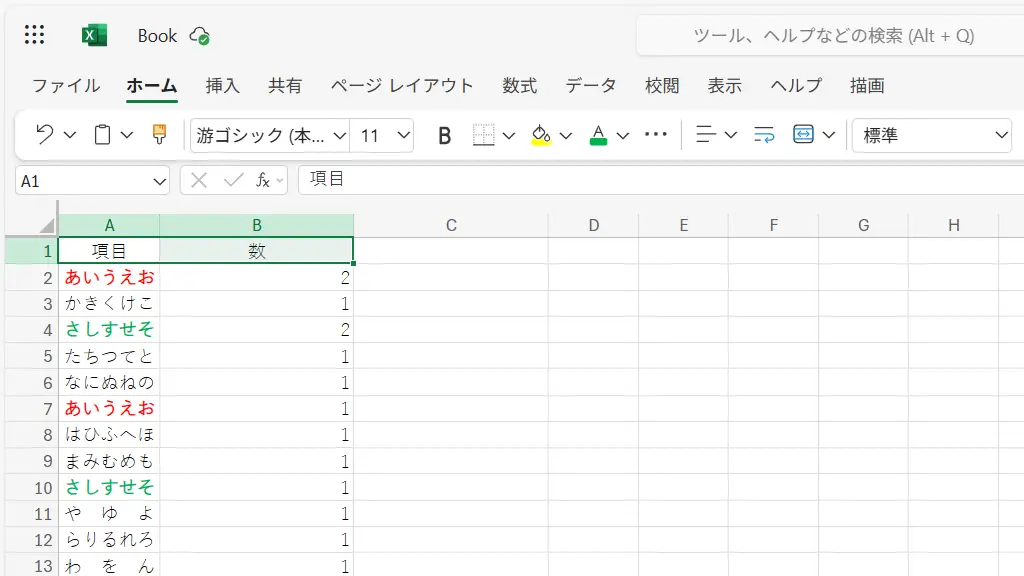Select column G header
Screen dimensions: 1024x576
click(863, 225)
